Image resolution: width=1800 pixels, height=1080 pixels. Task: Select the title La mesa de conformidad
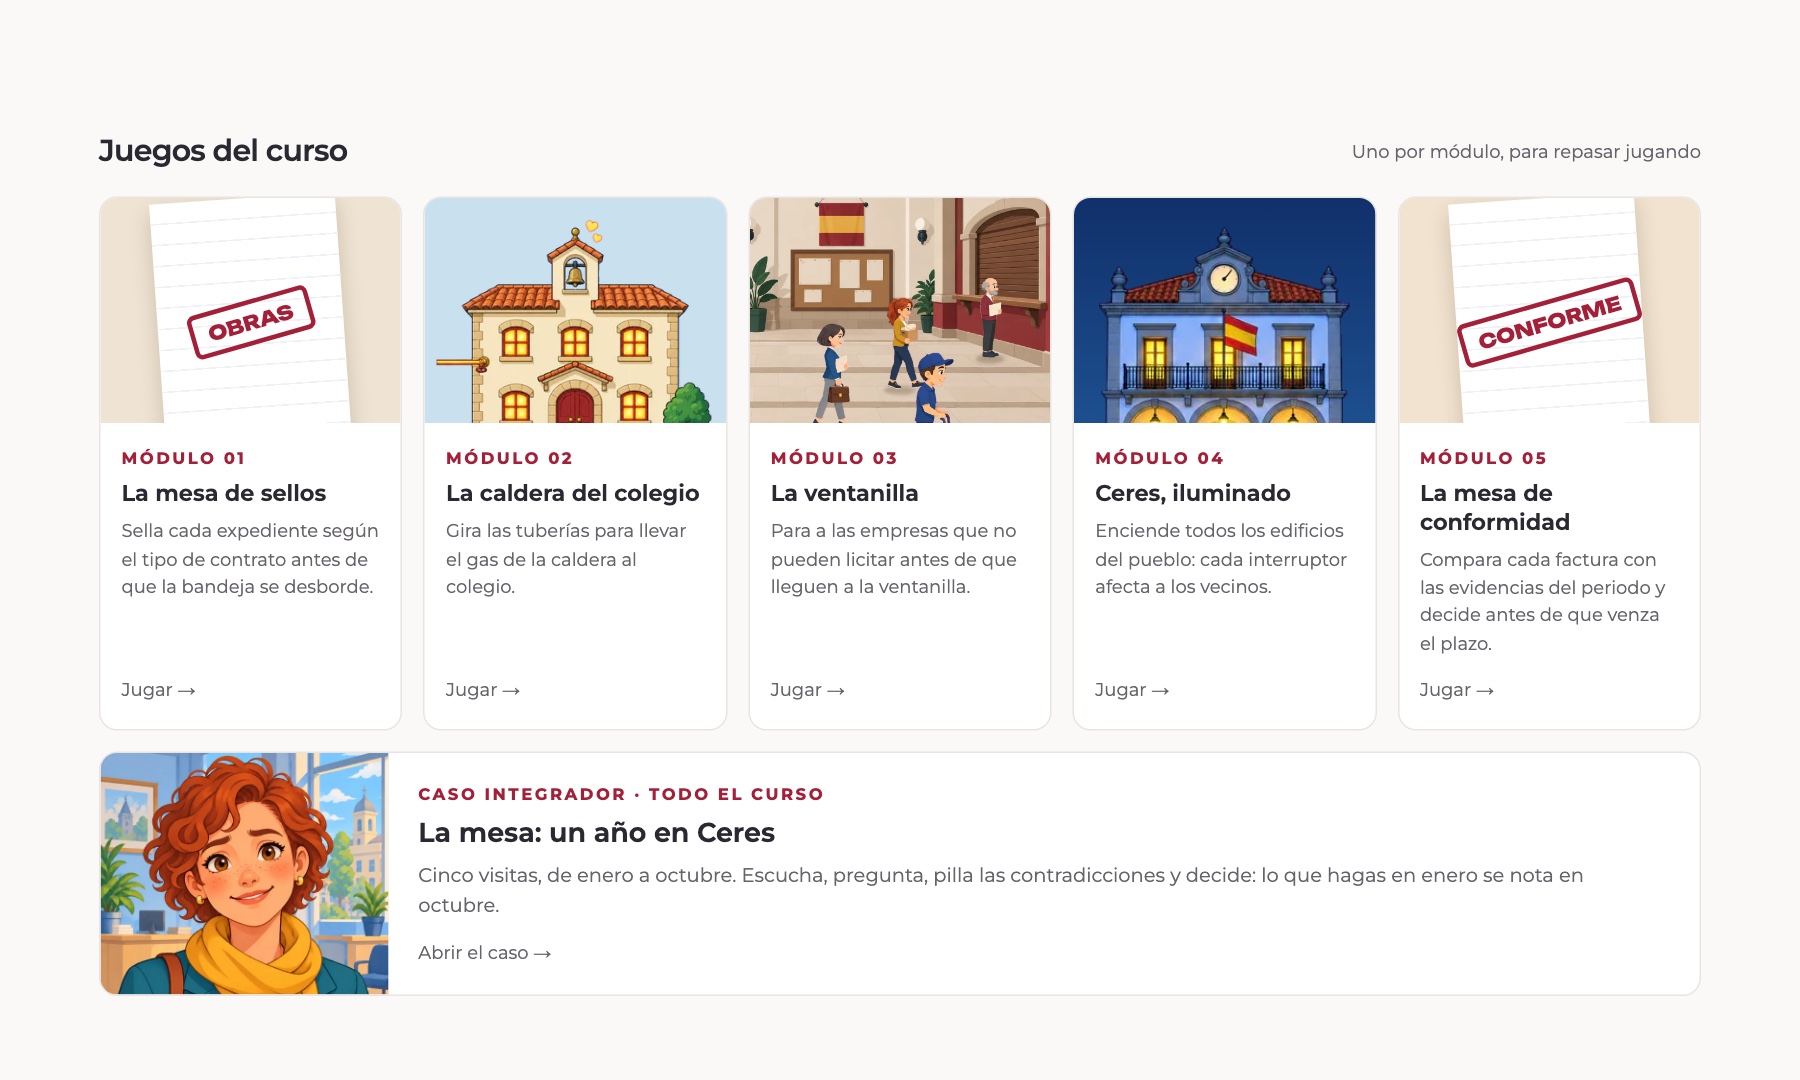point(1495,507)
